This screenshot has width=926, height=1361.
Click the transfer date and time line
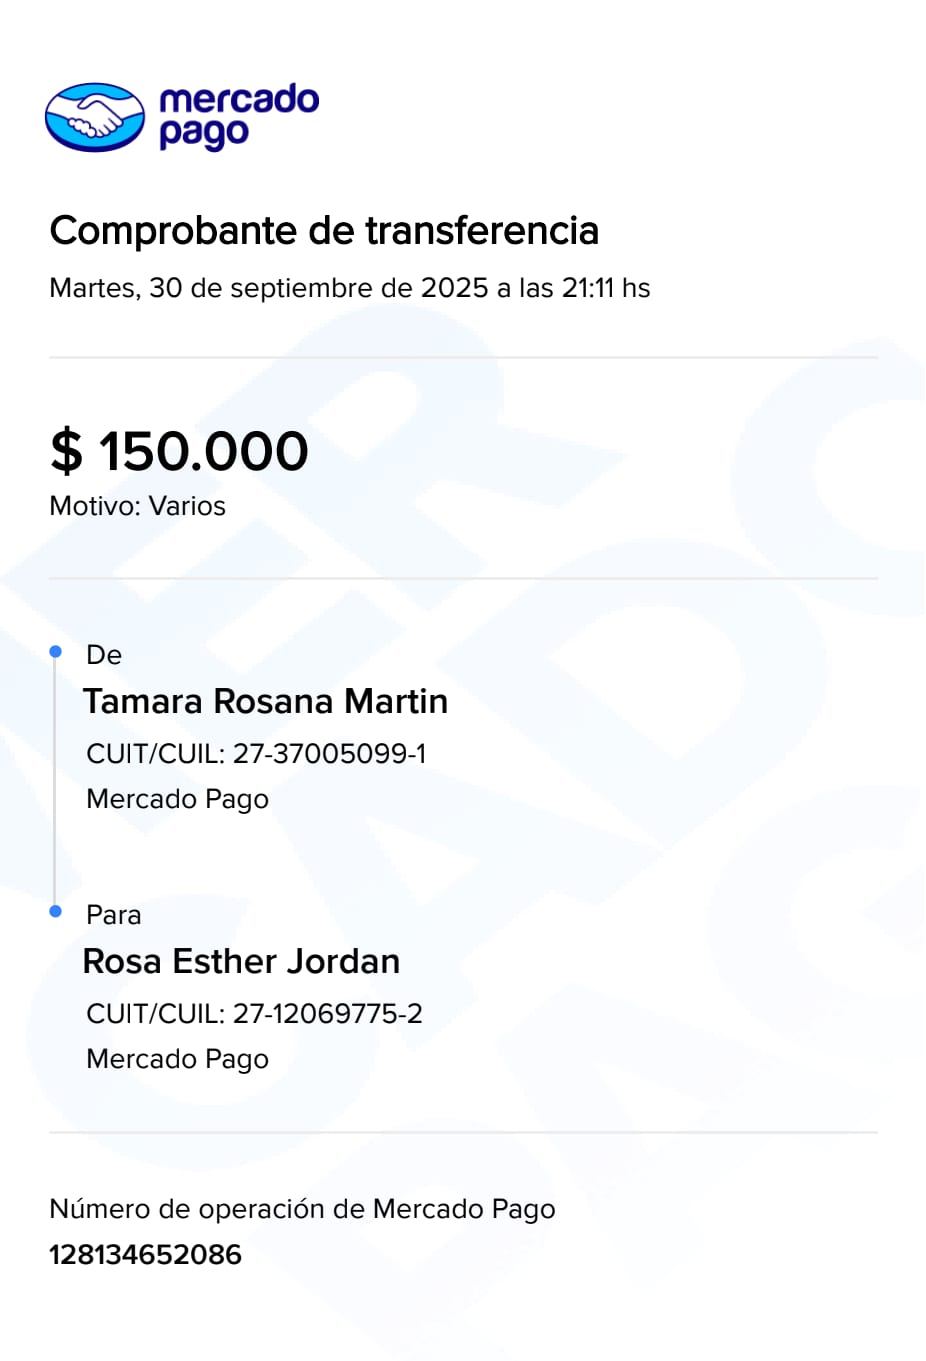(349, 288)
